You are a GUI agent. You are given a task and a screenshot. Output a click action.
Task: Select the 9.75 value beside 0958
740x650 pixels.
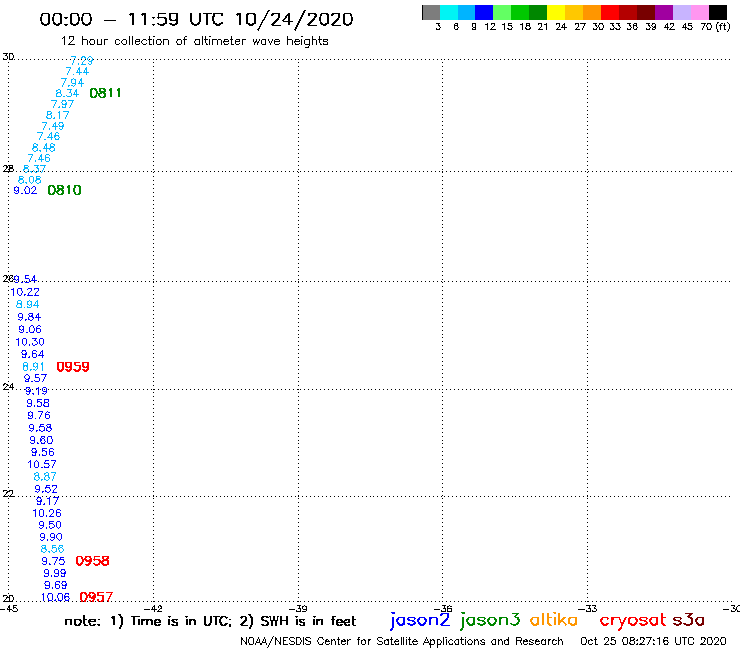click(x=53, y=561)
